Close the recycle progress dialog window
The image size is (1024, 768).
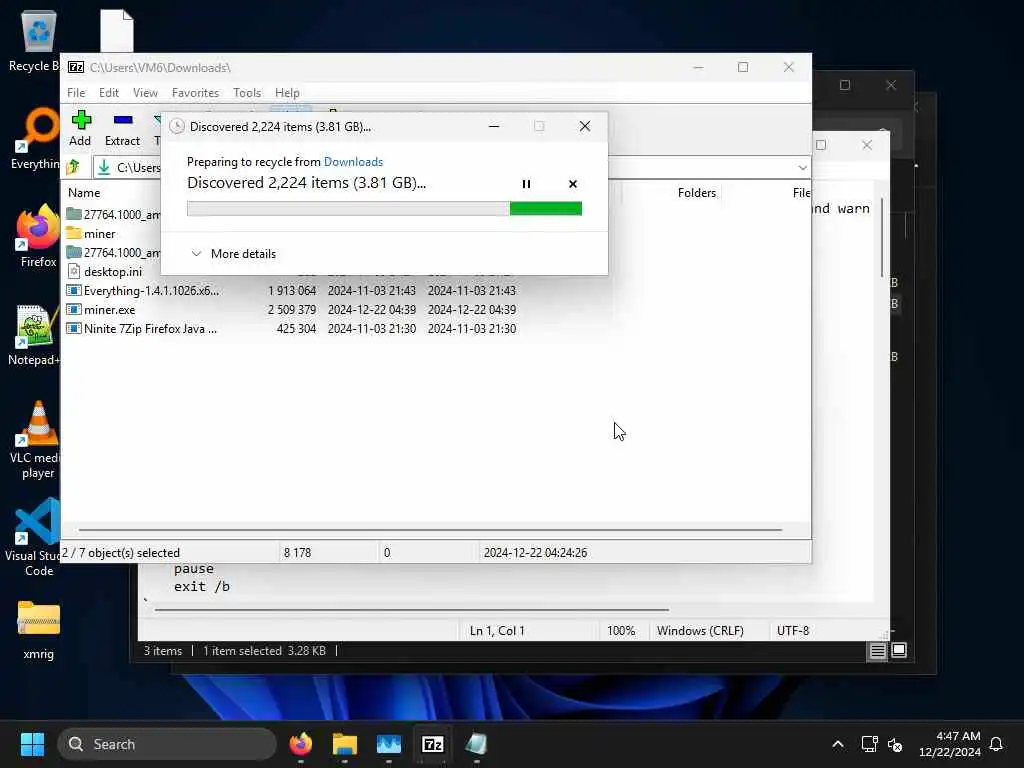click(x=585, y=127)
